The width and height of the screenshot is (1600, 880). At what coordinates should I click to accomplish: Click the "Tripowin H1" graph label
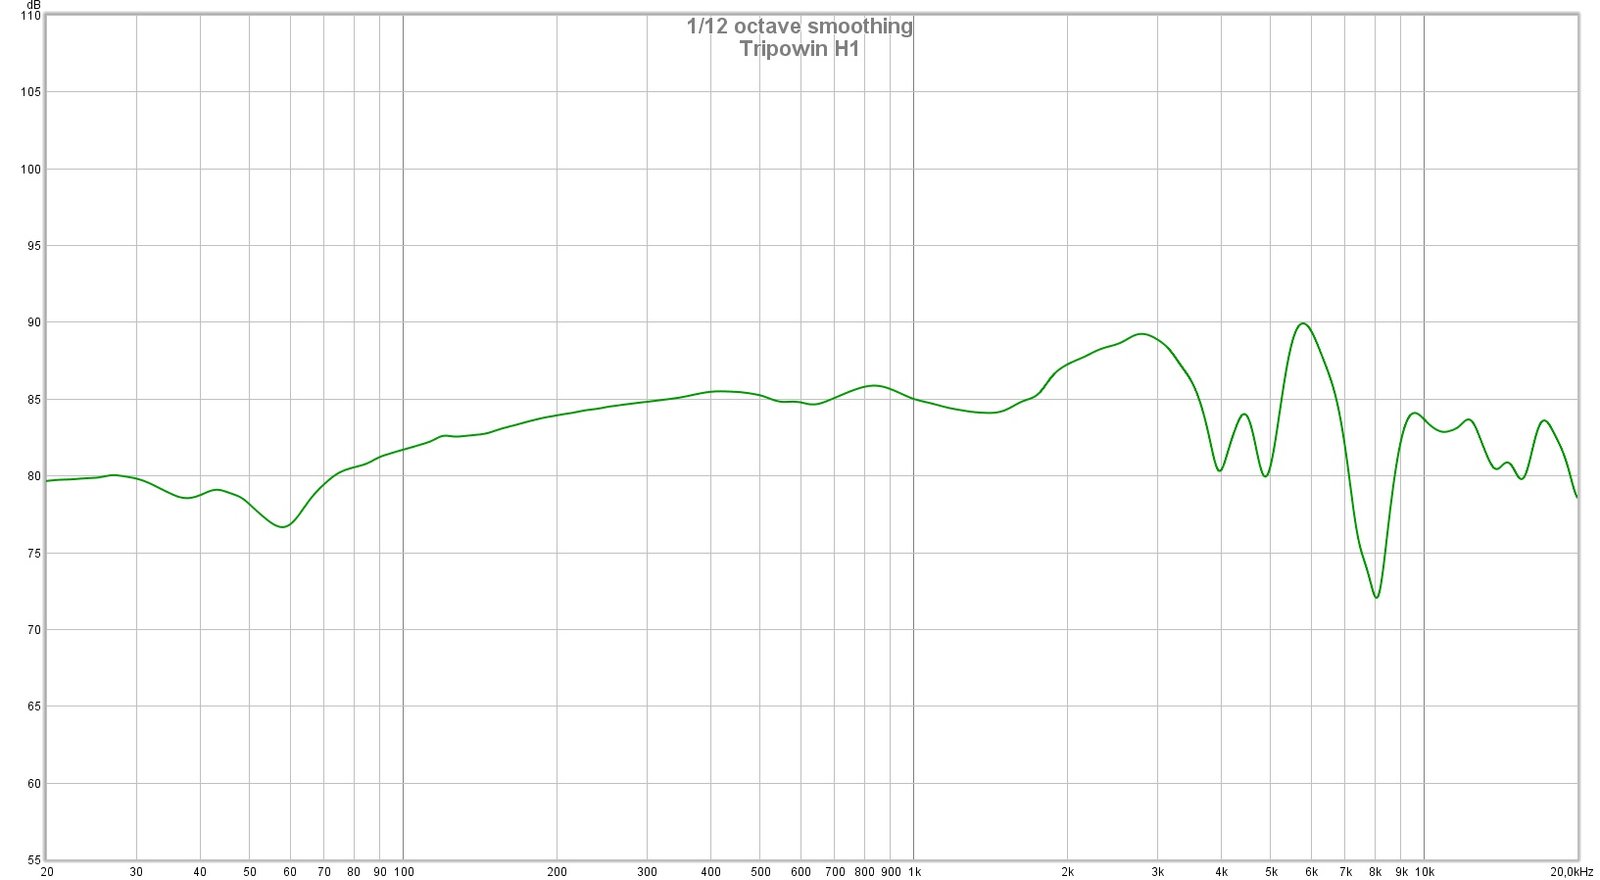pos(799,49)
